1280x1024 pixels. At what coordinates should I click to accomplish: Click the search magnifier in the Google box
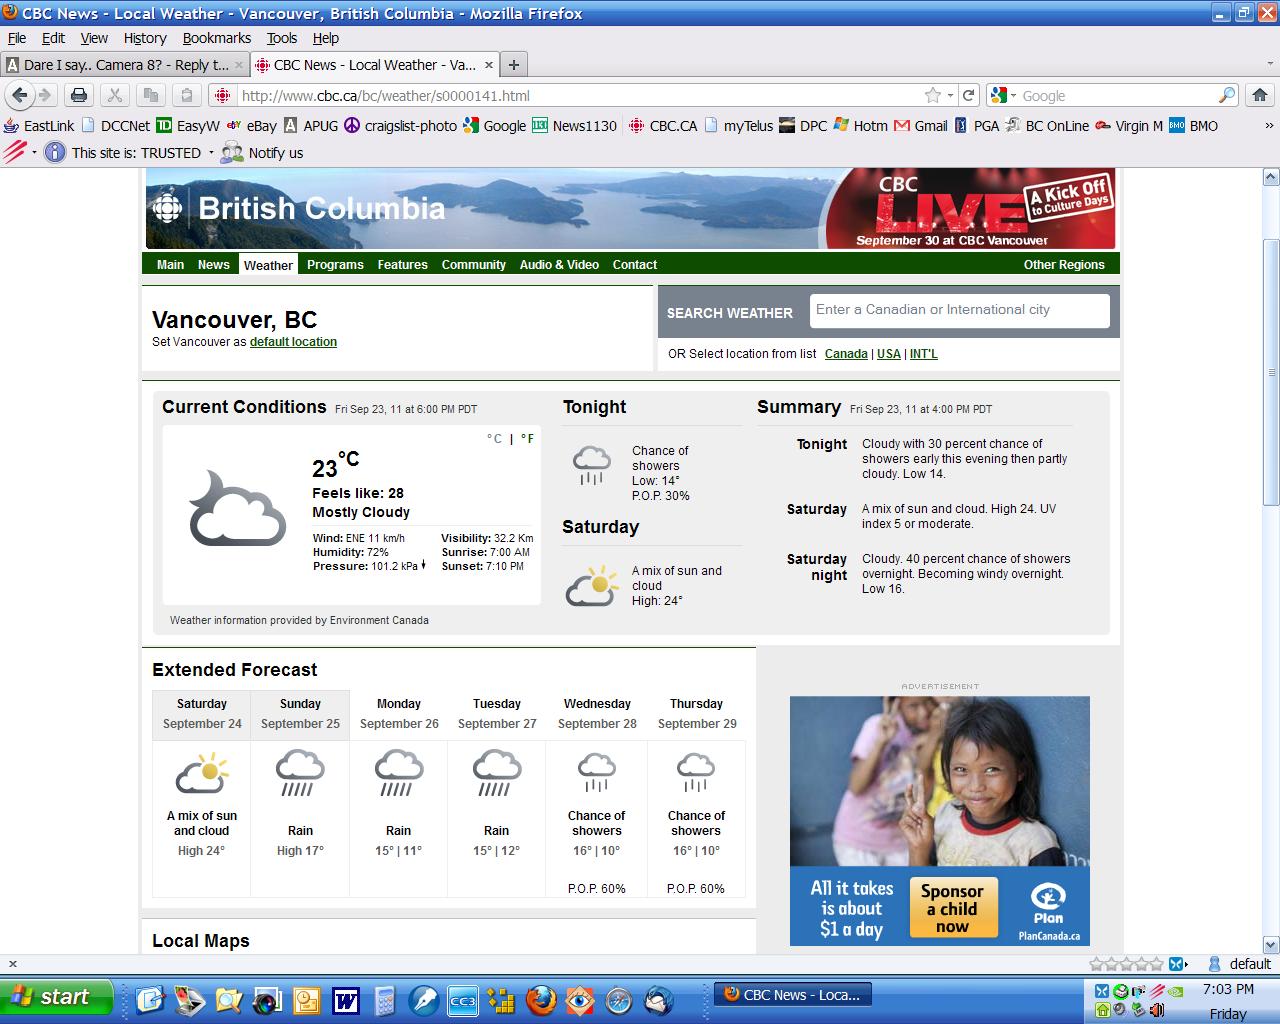(1227, 95)
